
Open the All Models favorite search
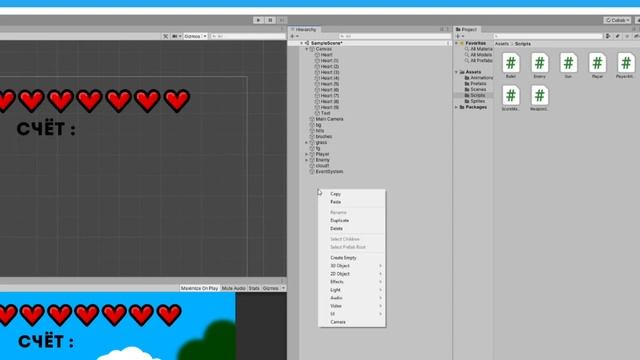coord(478,55)
